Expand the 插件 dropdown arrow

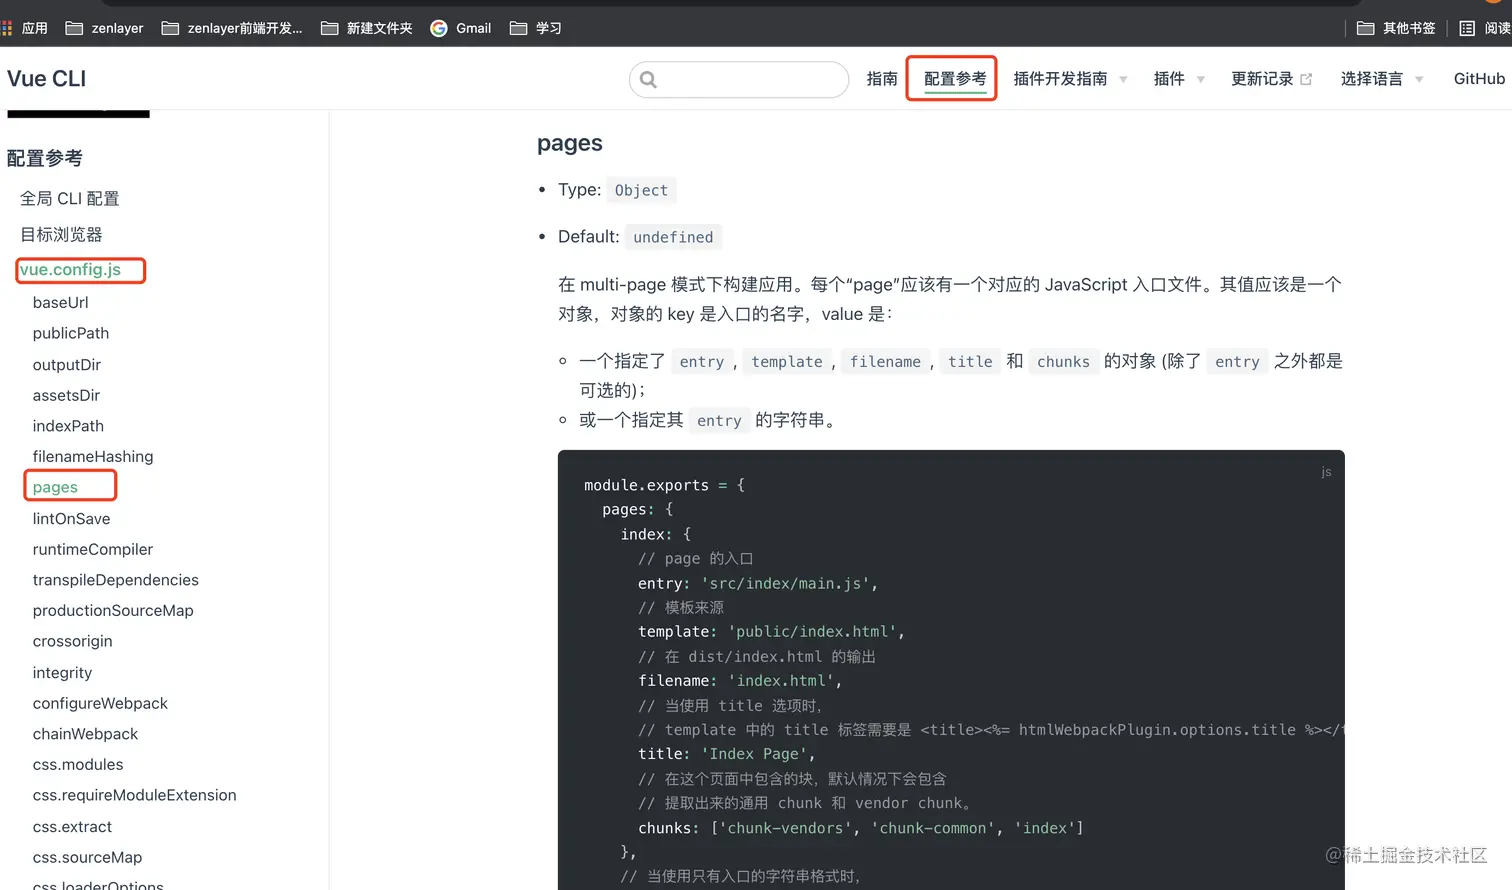(x=1200, y=80)
